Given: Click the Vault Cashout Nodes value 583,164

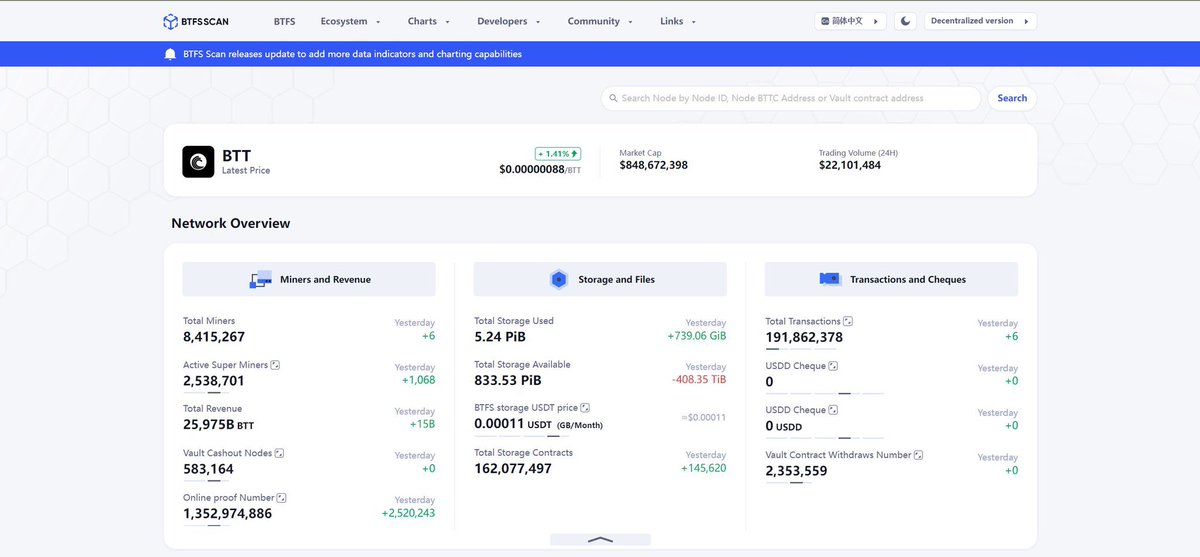Looking at the screenshot, I should pyautogui.click(x=208, y=469).
